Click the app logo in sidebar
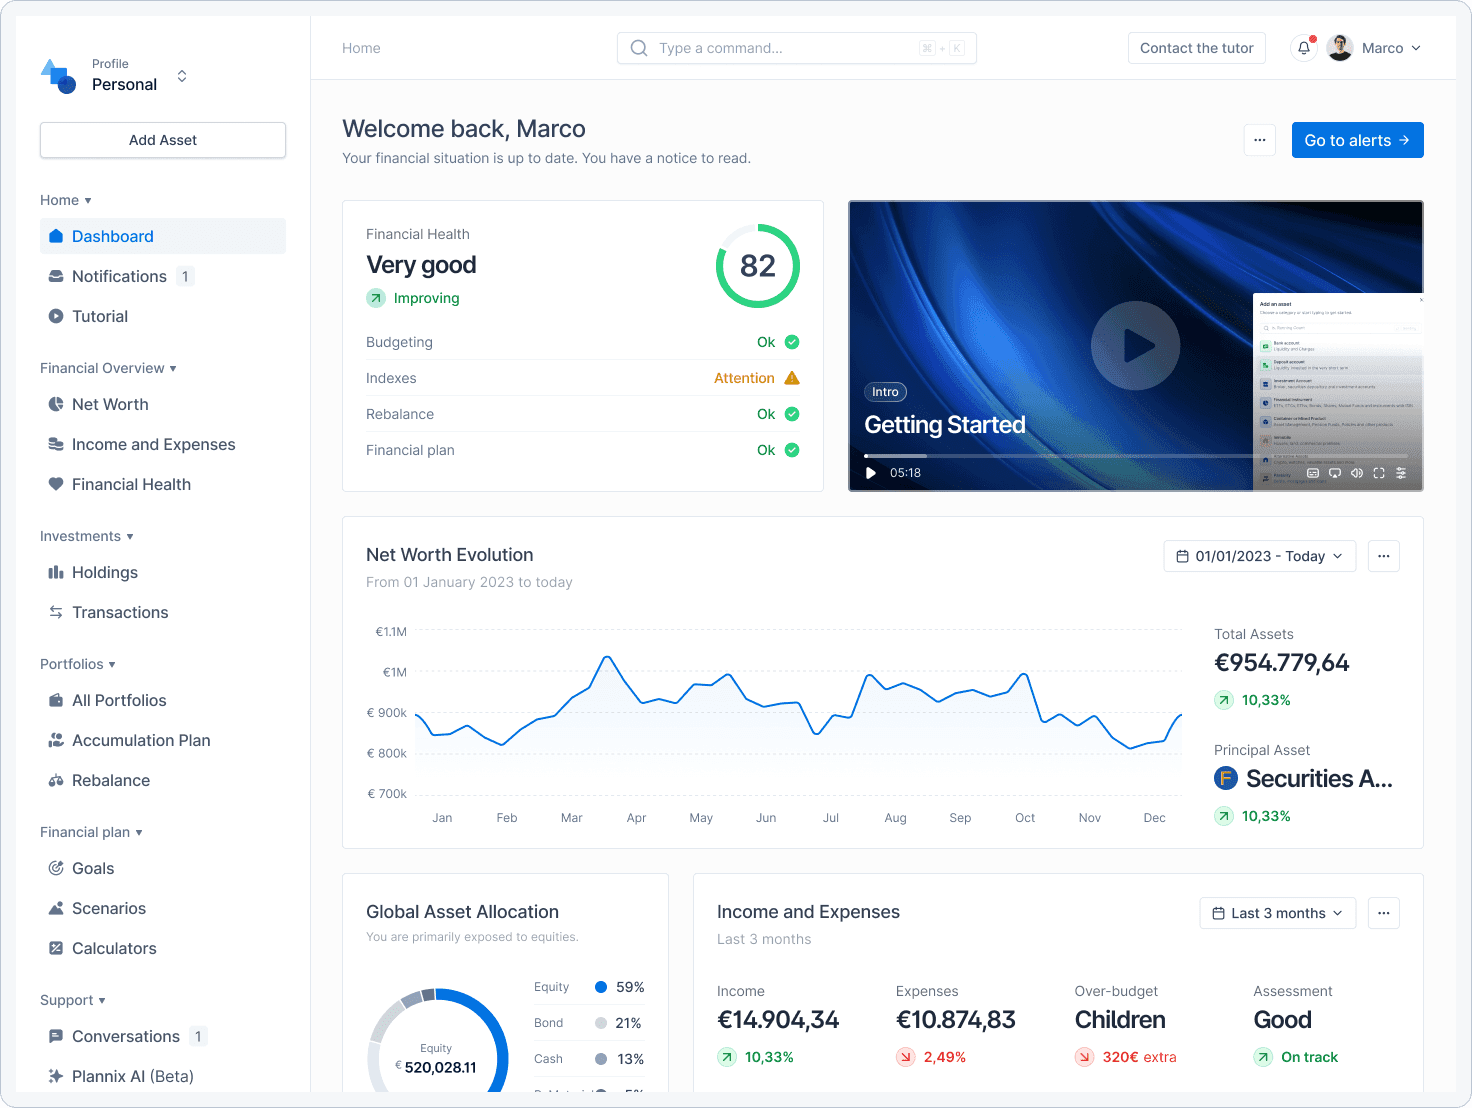1472x1108 pixels. point(58,76)
